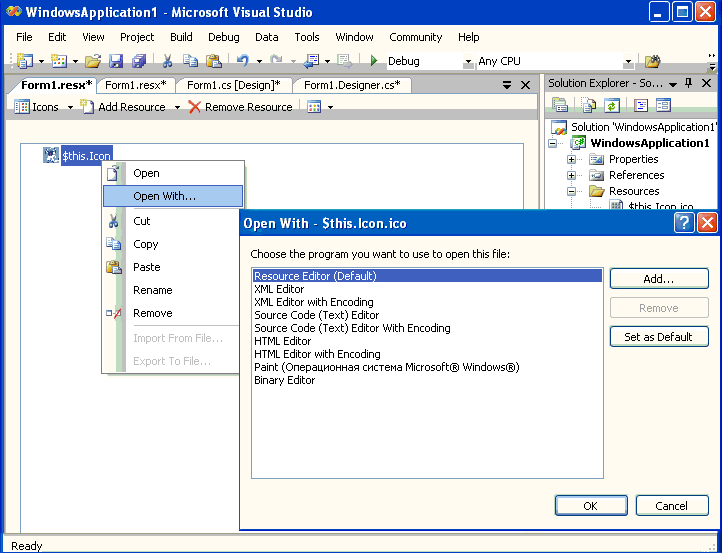Click the Save All toolbar icon
The height and width of the screenshot is (553, 722).
coord(139,61)
